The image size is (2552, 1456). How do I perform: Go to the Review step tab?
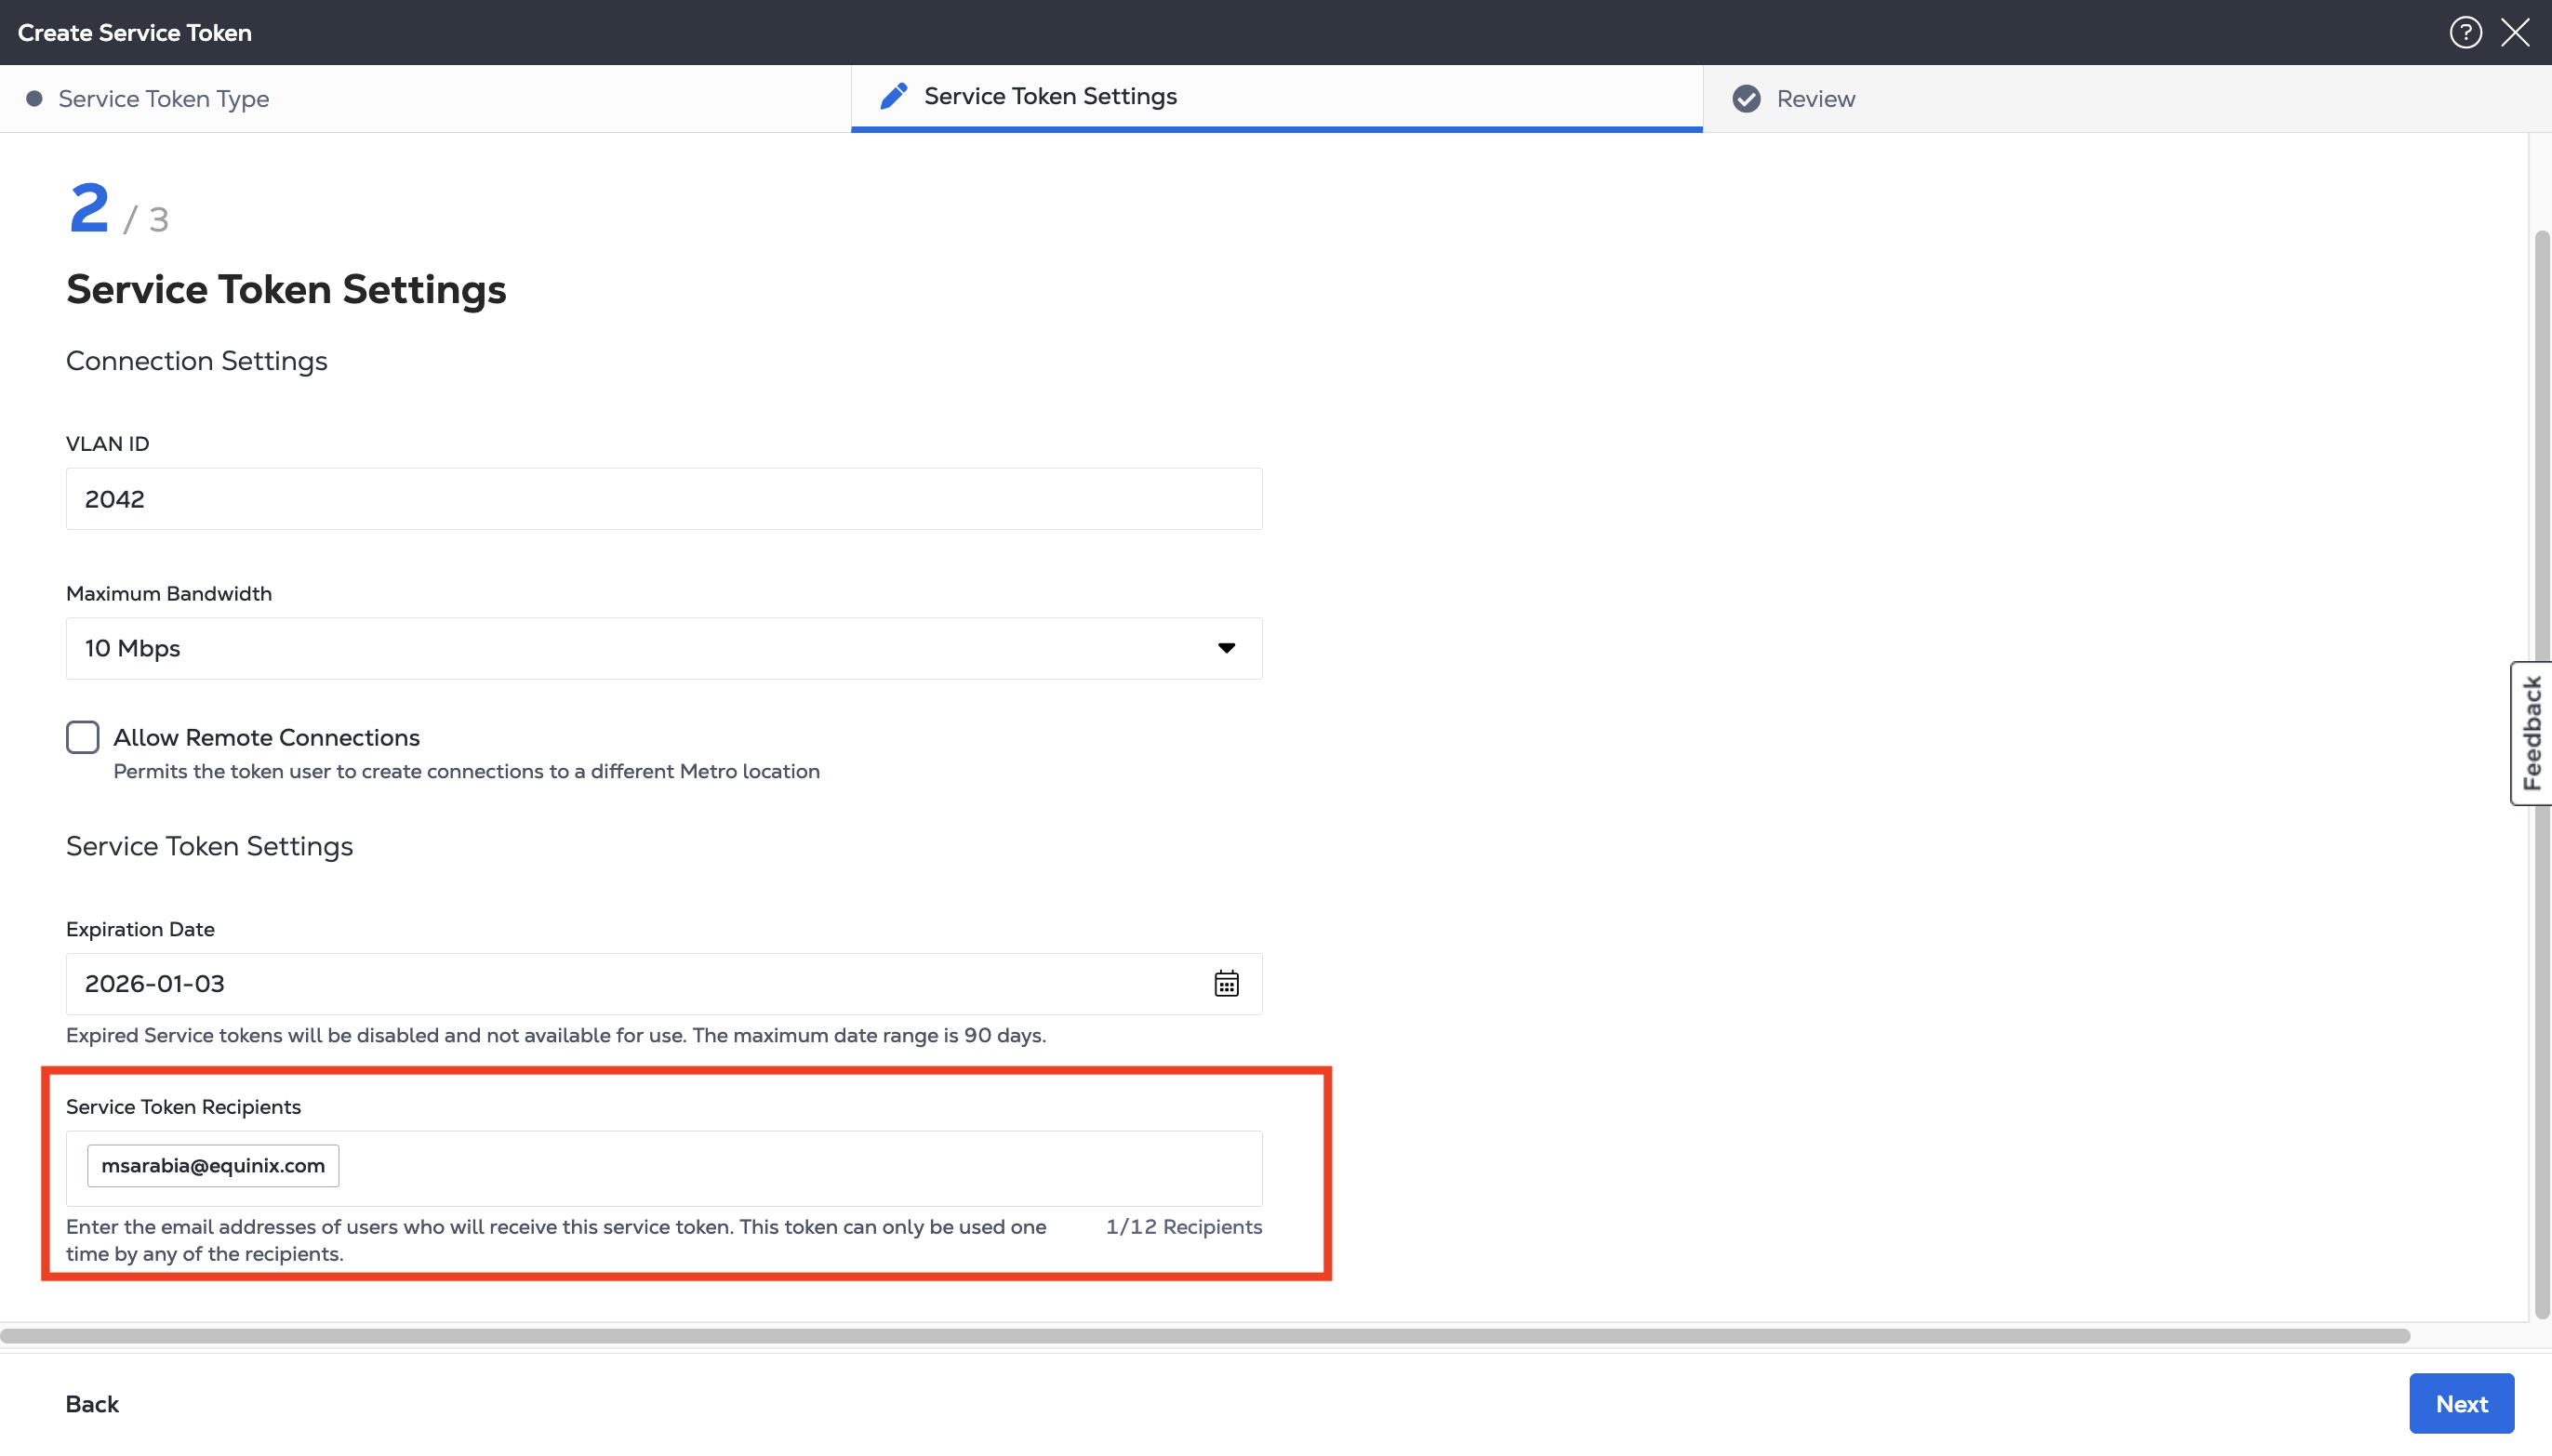(x=1815, y=98)
